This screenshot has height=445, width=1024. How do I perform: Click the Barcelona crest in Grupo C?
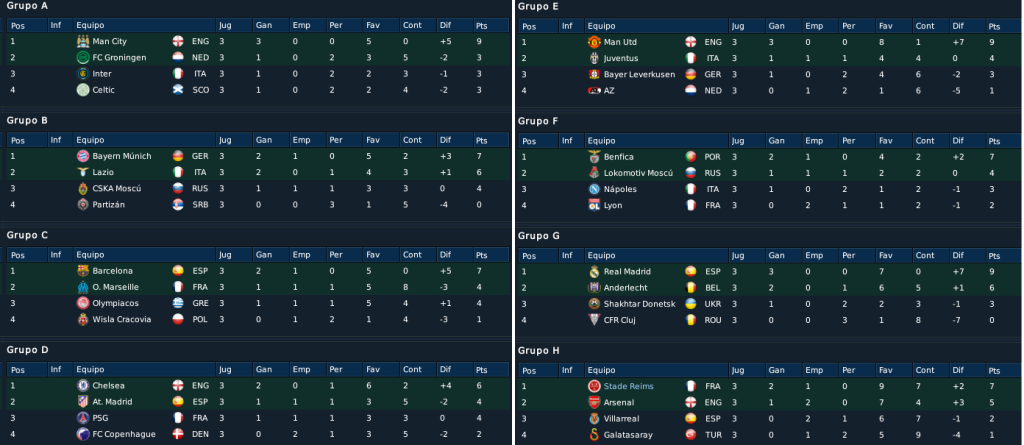click(x=82, y=271)
